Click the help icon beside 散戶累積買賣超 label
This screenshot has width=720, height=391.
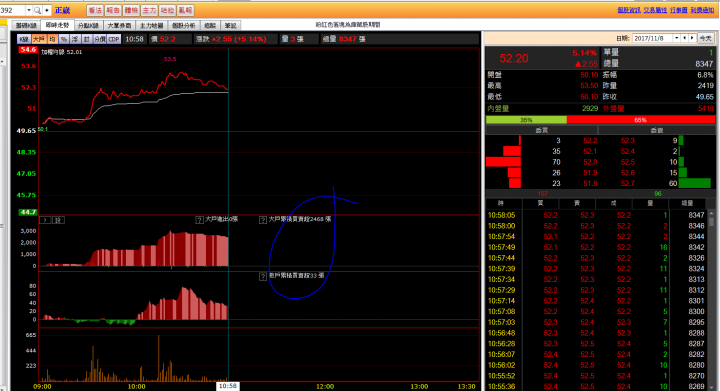[263, 276]
